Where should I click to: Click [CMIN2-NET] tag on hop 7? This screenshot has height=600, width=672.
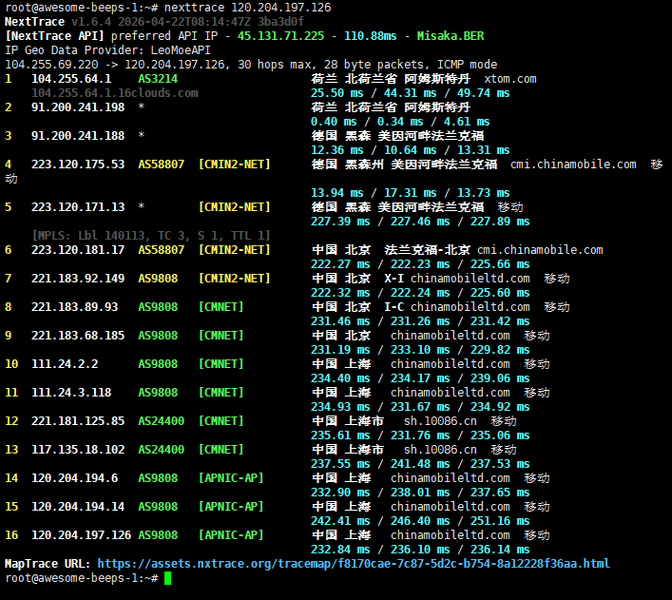point(234,279)
